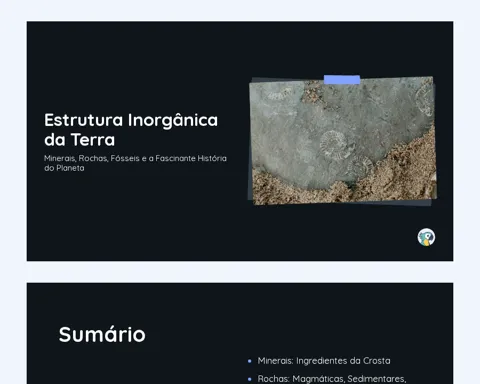Click the Rochas: Magmáticas, Sedimentares item
This screenshot has height=384, width=480.
coord(332,379)
